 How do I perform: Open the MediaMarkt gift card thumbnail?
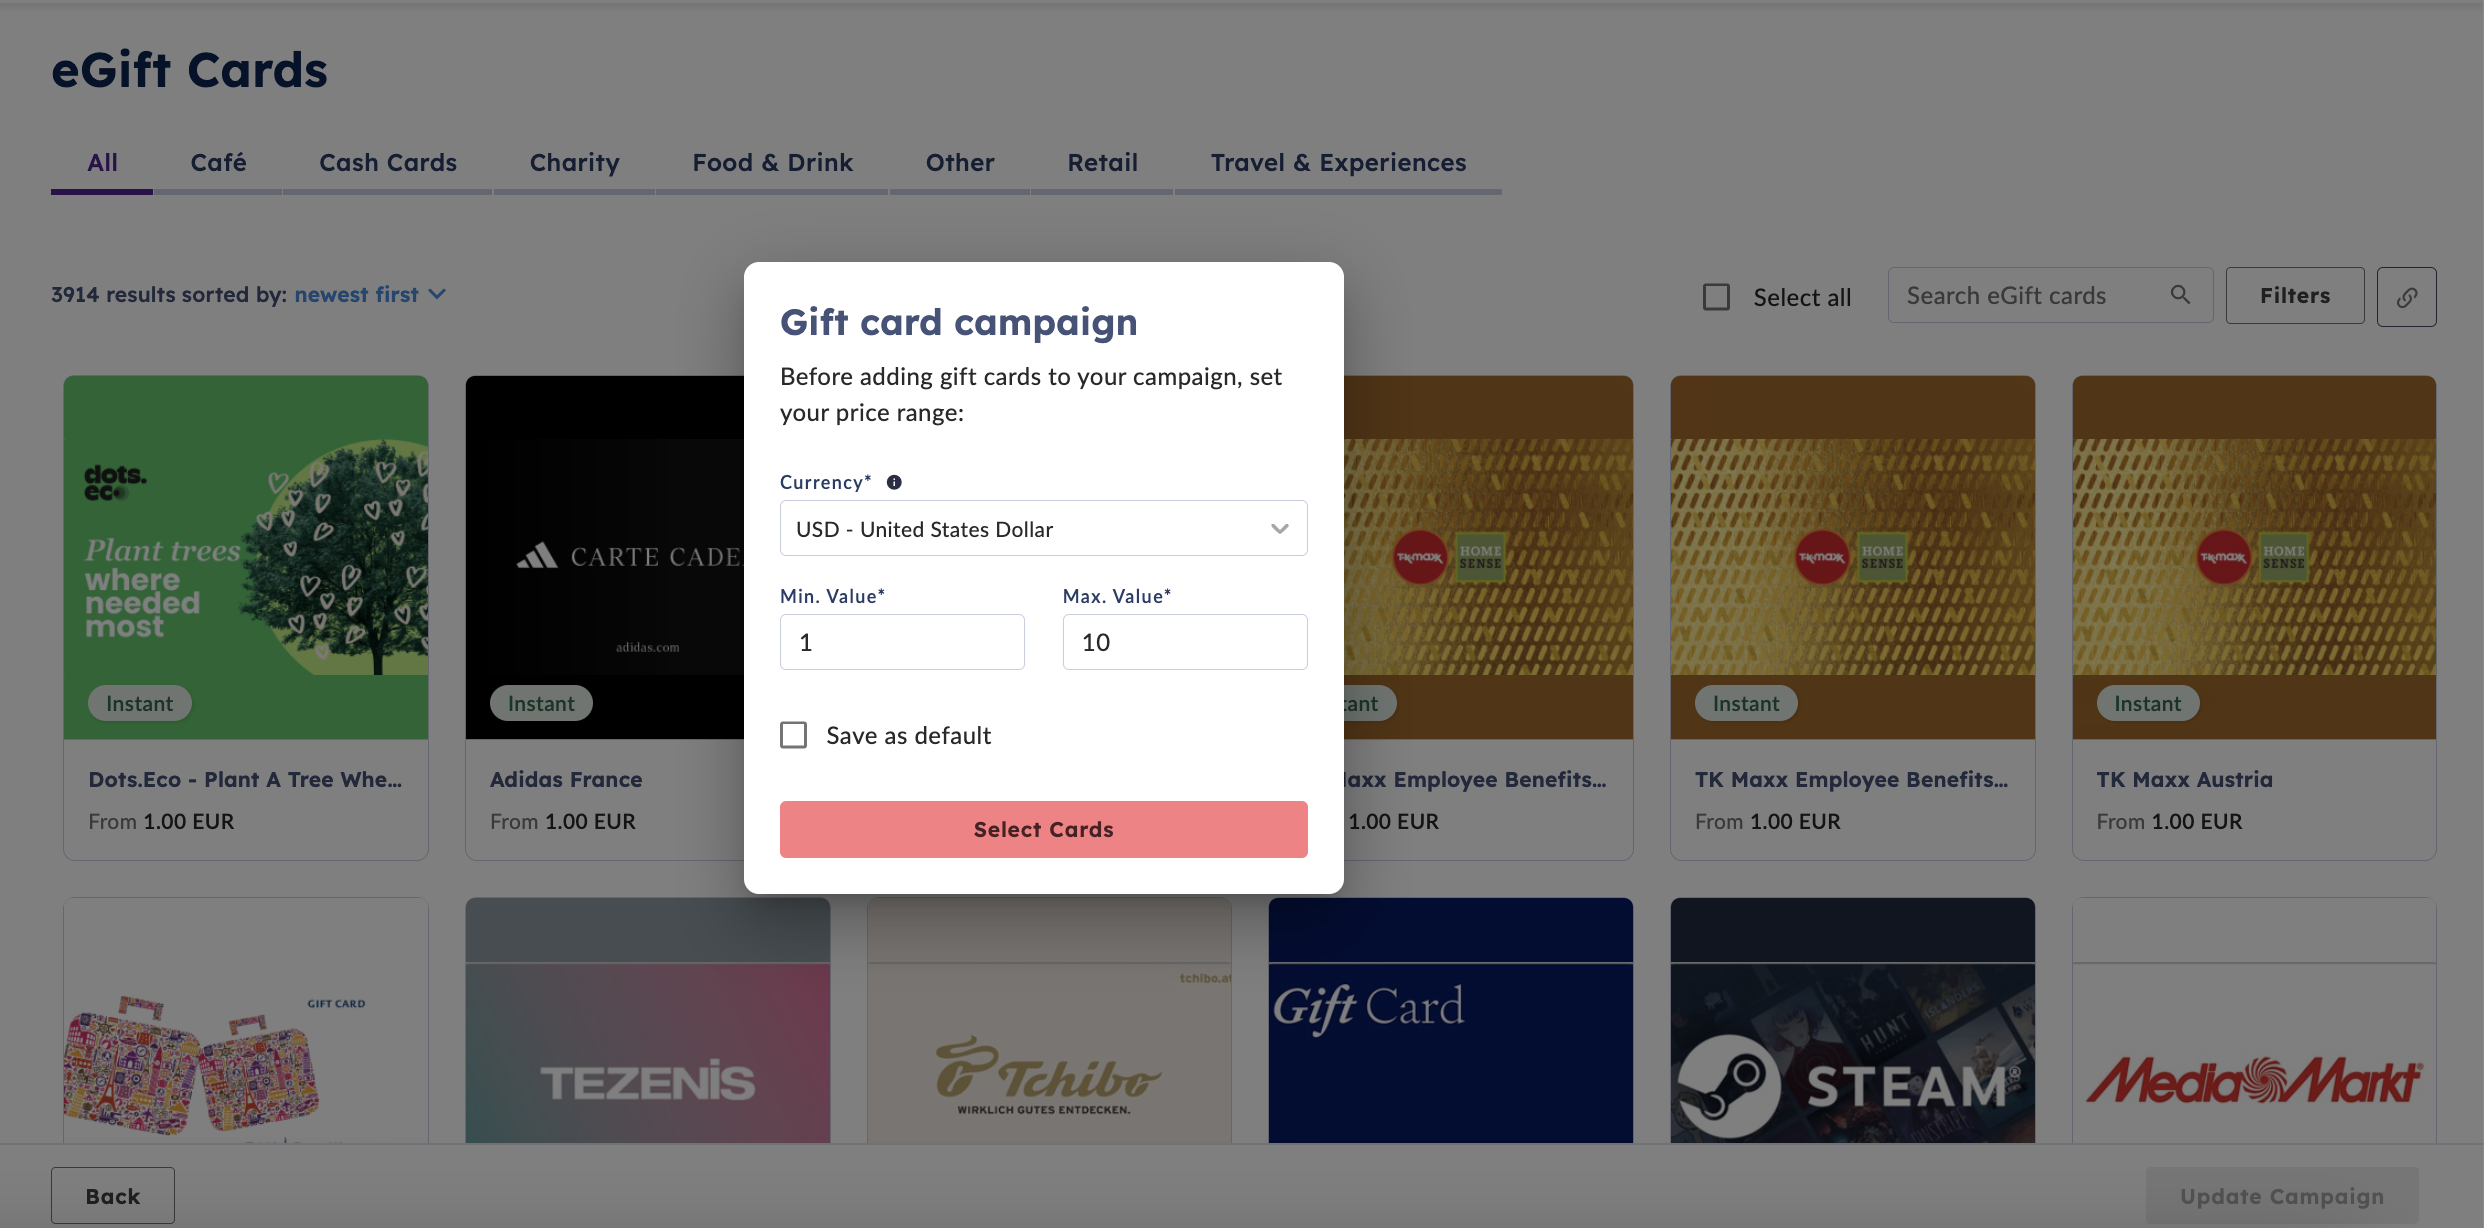tap(2254, 1020)
